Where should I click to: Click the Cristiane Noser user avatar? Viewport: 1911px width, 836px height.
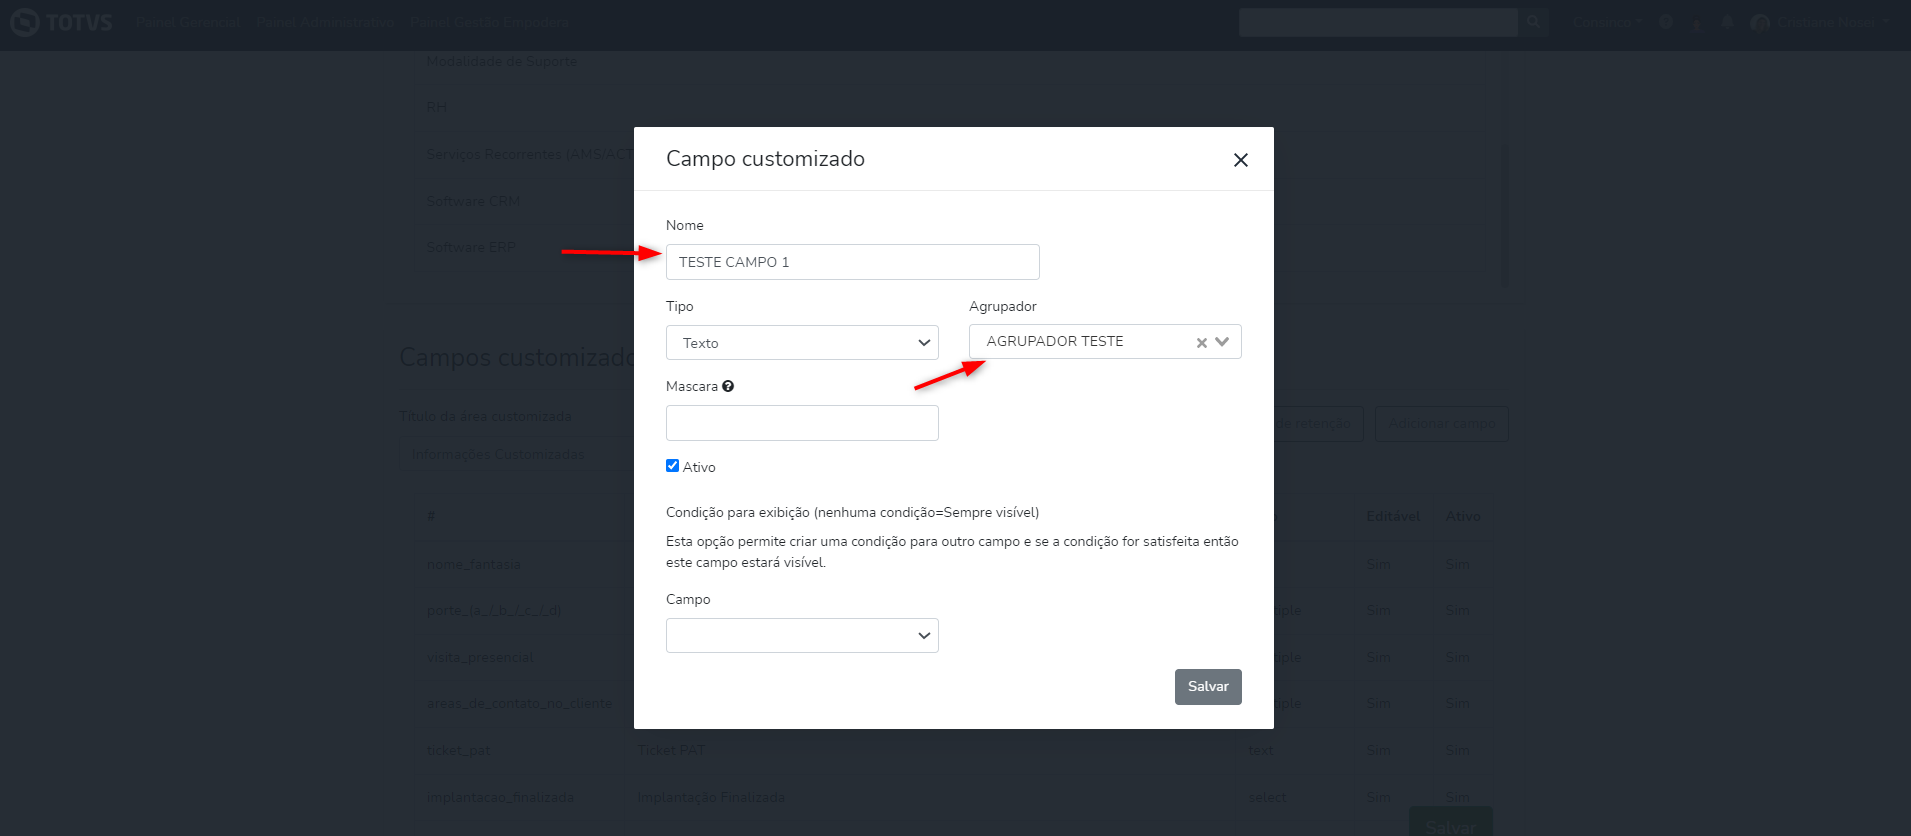pos(1760,23)
